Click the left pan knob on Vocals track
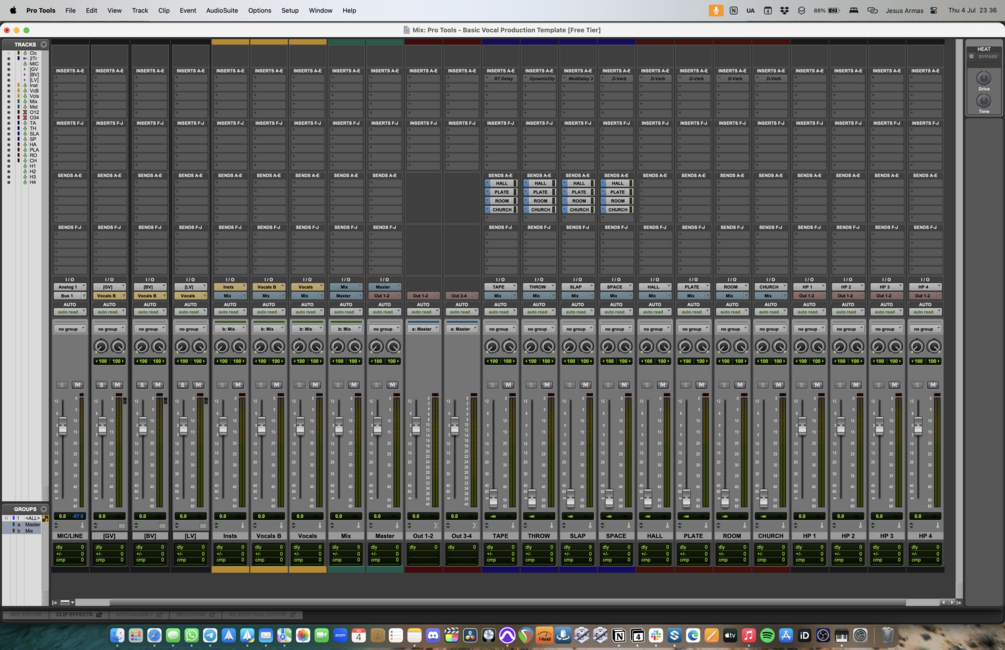The height and width of the screenshot is (650, 1005). (x=299, y=347)
